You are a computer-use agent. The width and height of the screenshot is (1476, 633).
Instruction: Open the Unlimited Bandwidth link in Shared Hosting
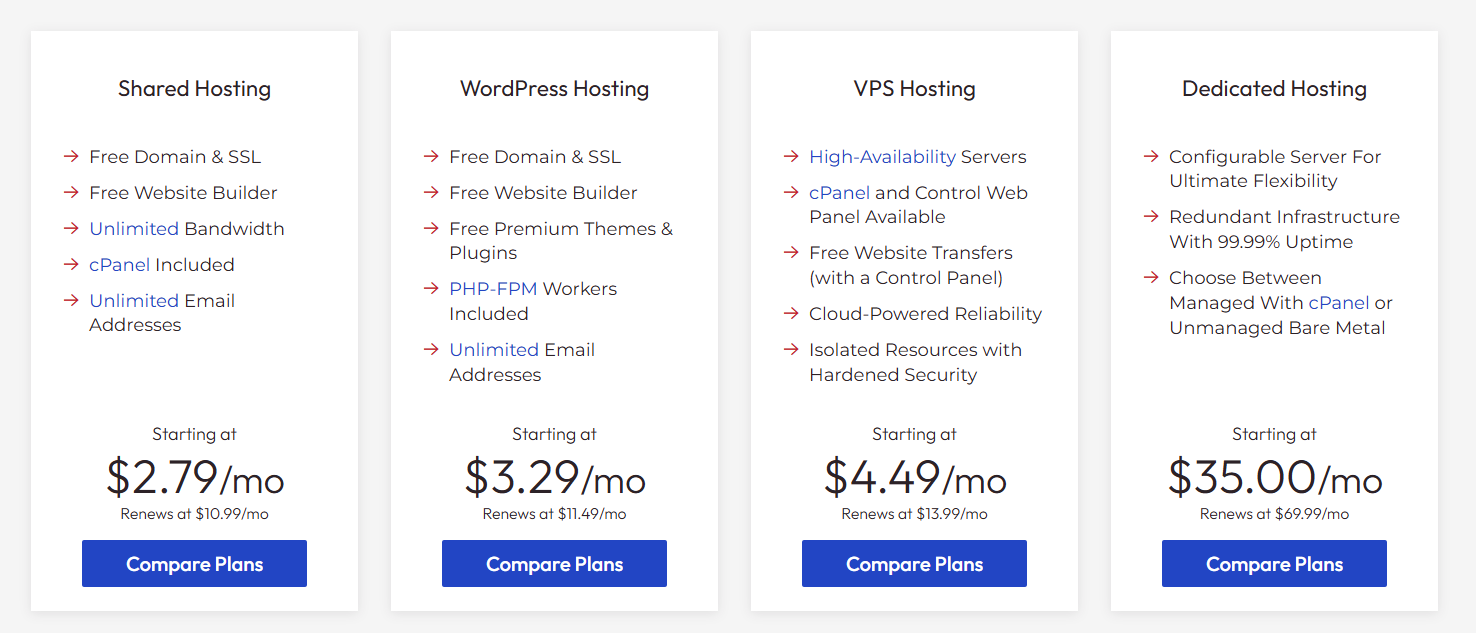click(x=134, y=229)
